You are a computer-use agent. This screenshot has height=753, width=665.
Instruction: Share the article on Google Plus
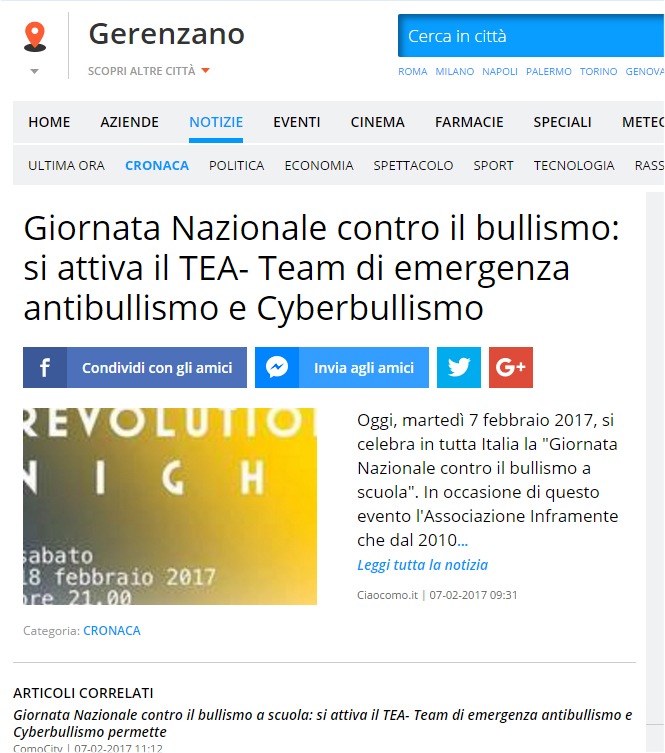pyautogui.click(x=511, y=367)
